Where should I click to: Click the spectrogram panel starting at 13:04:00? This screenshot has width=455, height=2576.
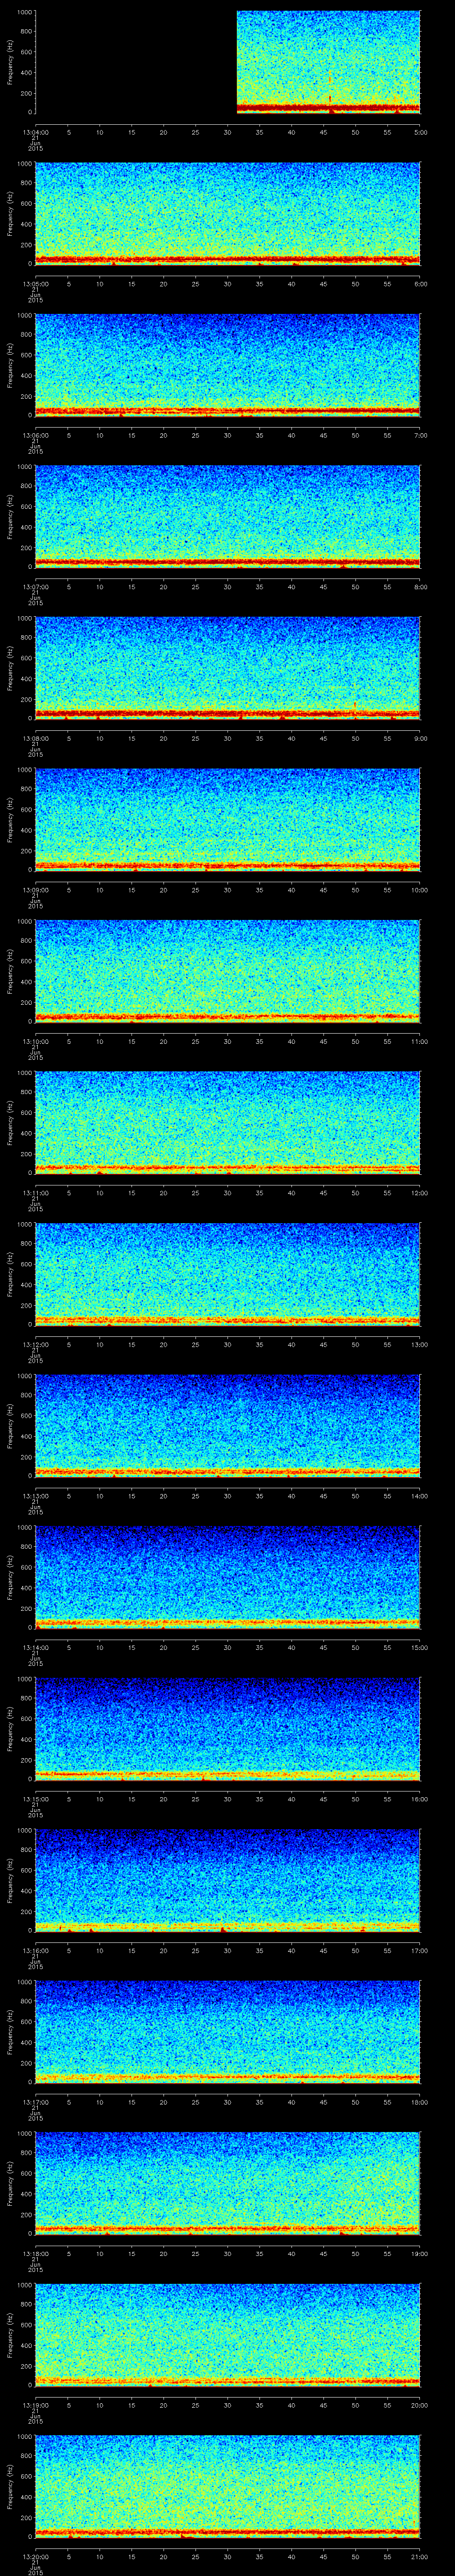pyautogui.click(x=228, y=62)
